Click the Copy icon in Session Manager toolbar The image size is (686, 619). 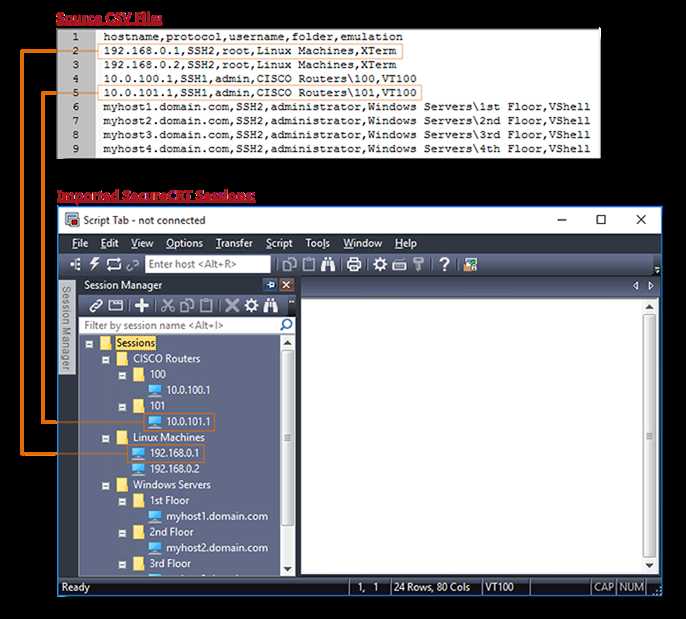coord(187,305)
